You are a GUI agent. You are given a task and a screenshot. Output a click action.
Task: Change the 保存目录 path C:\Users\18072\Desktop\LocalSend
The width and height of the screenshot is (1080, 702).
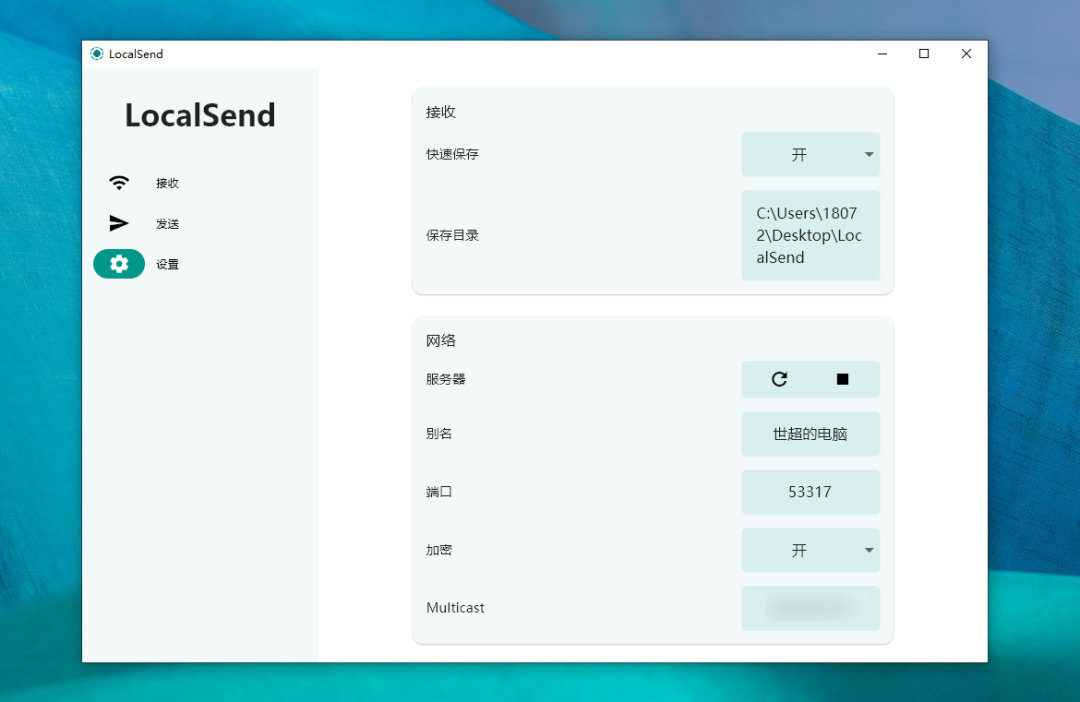pyautogui.click(x=811, y=236)
